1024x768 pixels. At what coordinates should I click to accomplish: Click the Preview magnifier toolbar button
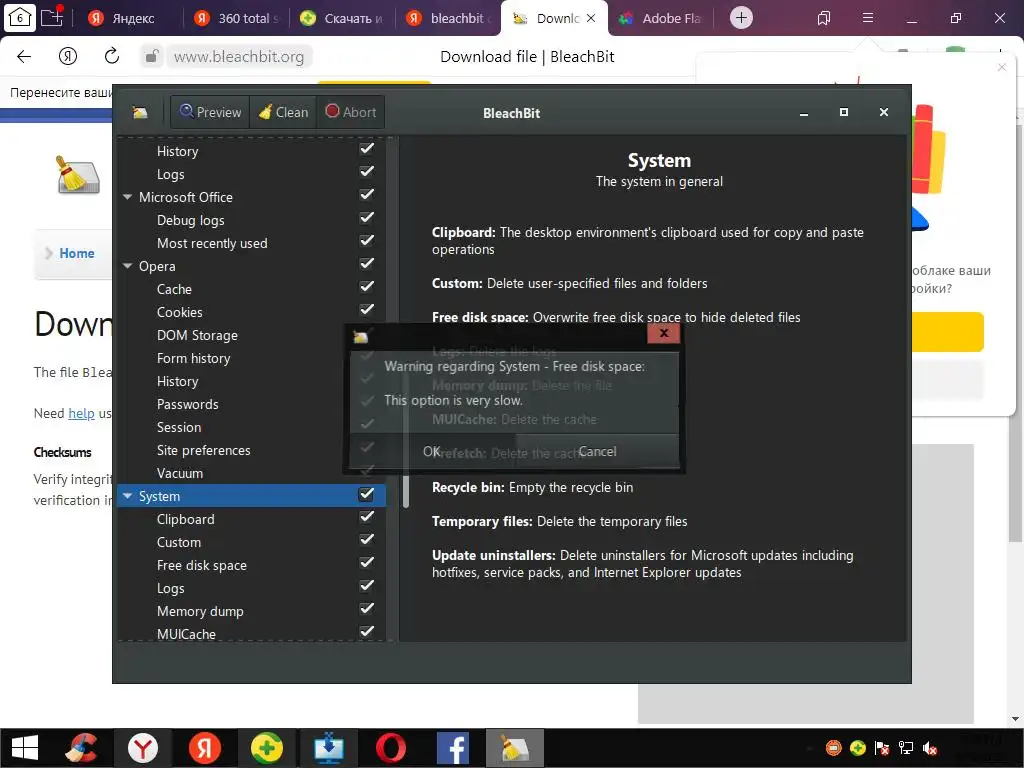[210, 112]
